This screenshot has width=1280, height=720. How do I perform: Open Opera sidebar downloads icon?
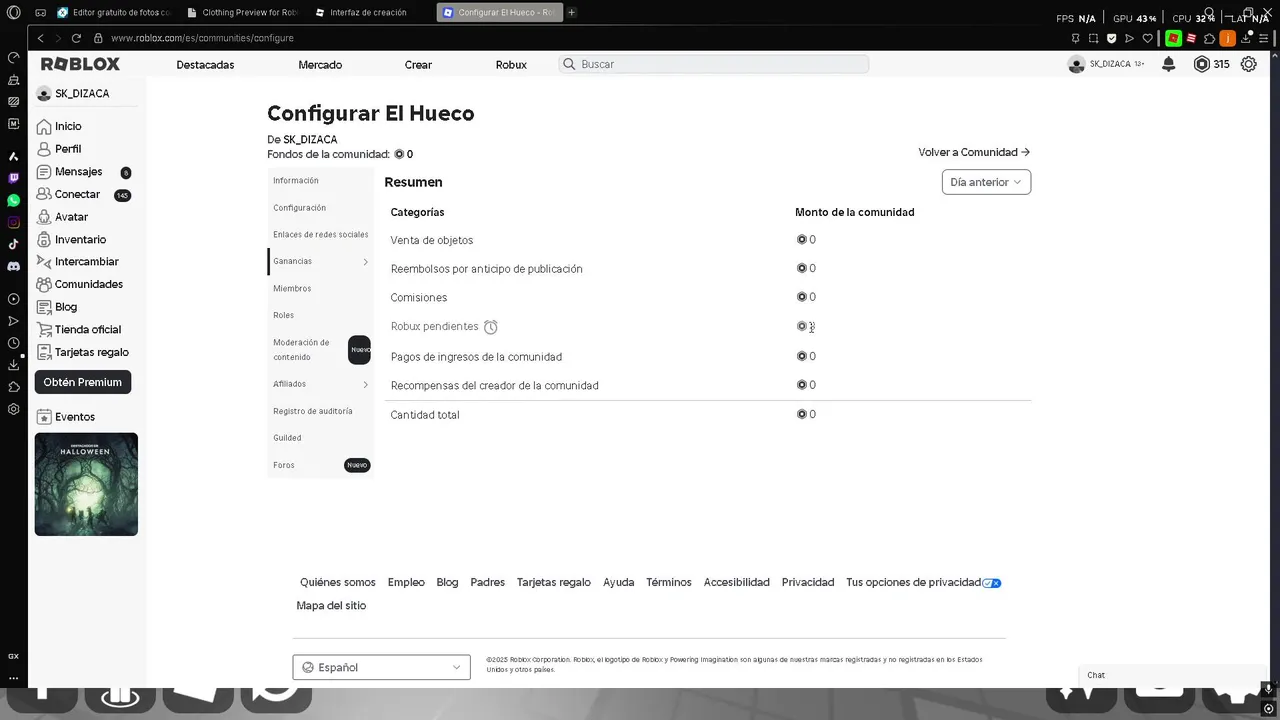point(13,365)
